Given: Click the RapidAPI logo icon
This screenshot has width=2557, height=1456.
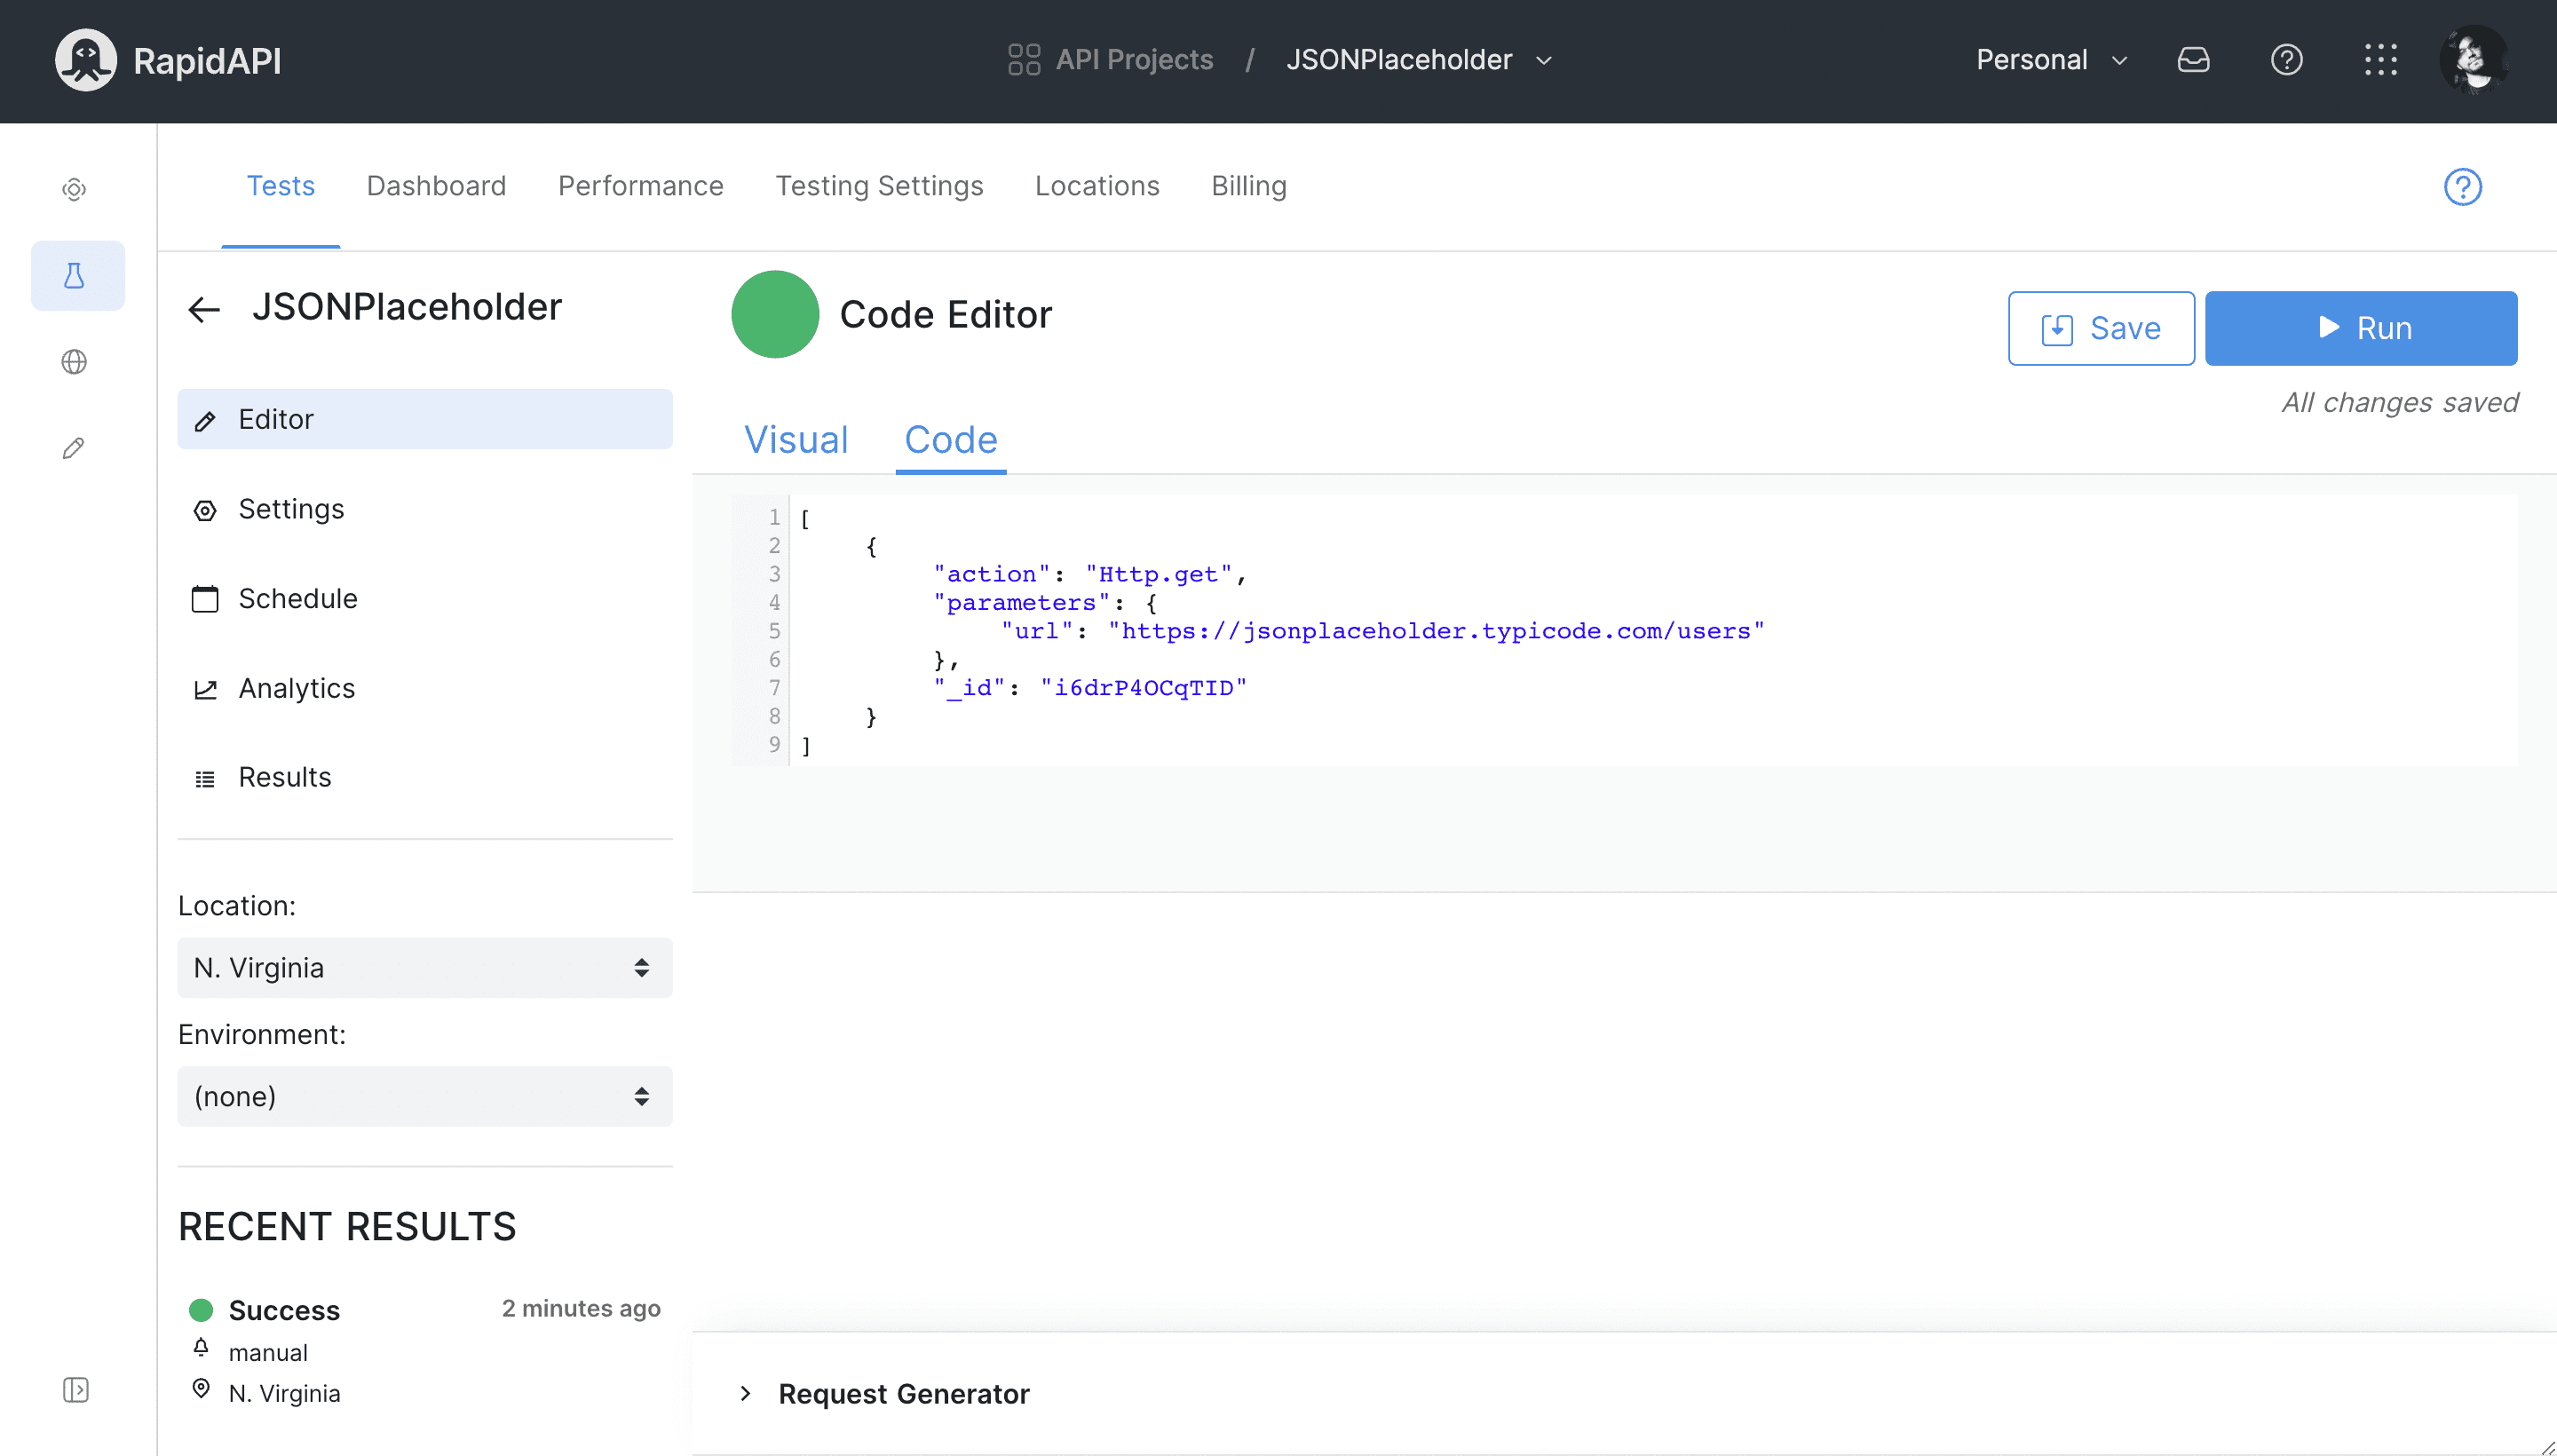Looking at the screenshot, I should (x=85, y=60).
